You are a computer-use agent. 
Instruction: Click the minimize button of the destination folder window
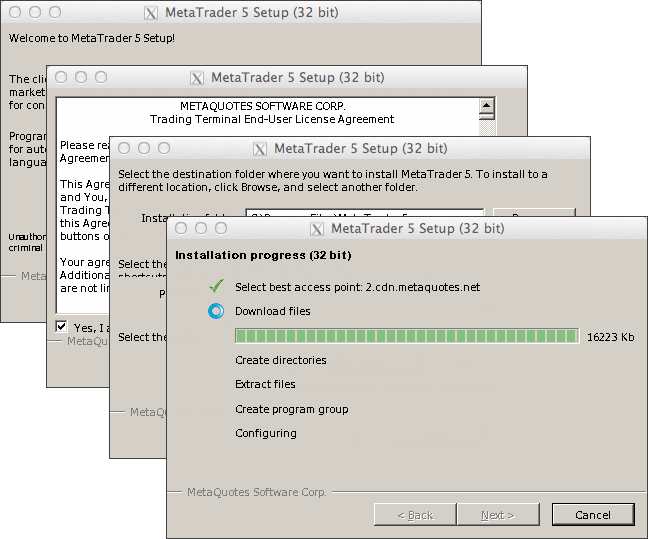pyautogui.click(x=144, y=148)
